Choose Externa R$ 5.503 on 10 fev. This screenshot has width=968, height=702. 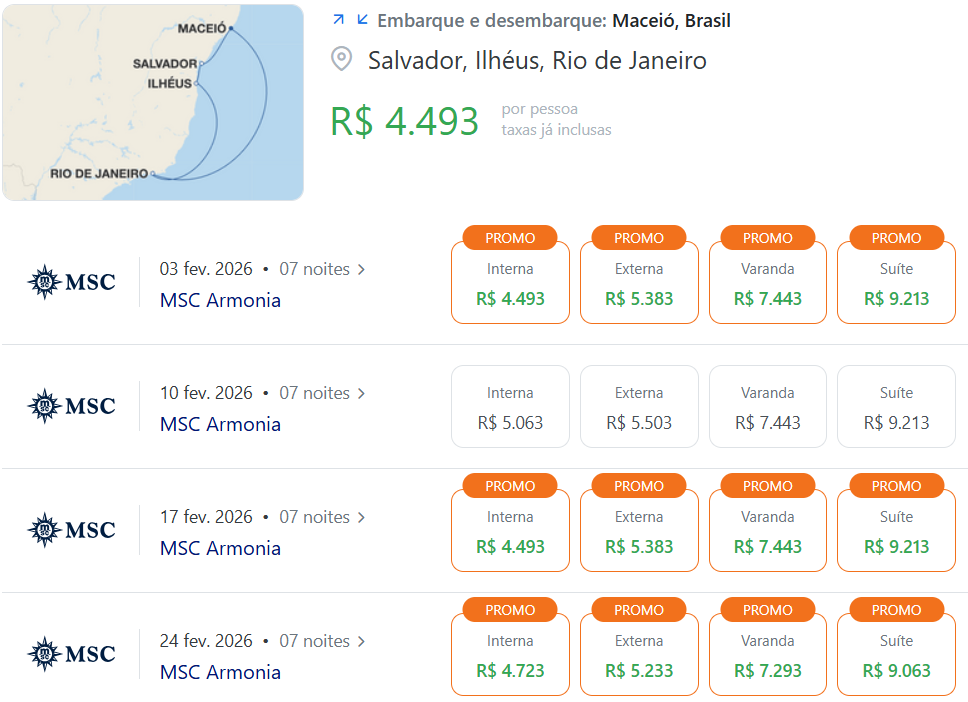[x=639, y=406]
